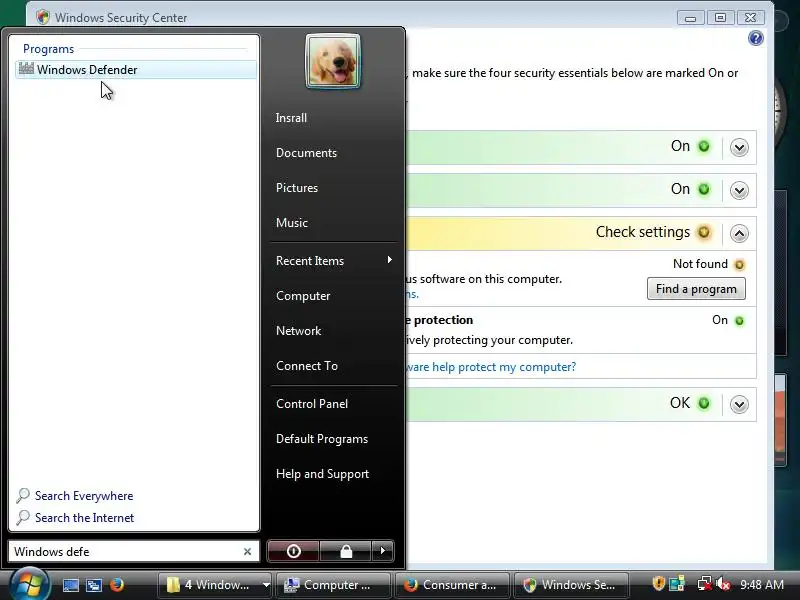This screenshot has width=800, height=600.
Task: Open Documents from Start menu
Action: pos(306,153)
